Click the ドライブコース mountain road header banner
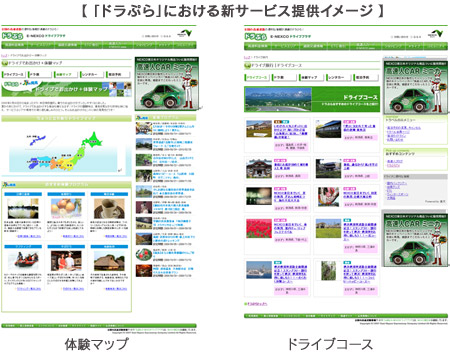Image resolution: width=450 pixels, height=360 pixels. click(x=312, y=99)
